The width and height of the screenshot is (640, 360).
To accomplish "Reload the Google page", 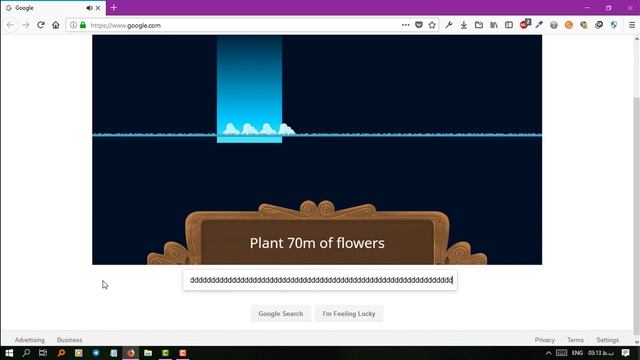I will coord(40,25).
